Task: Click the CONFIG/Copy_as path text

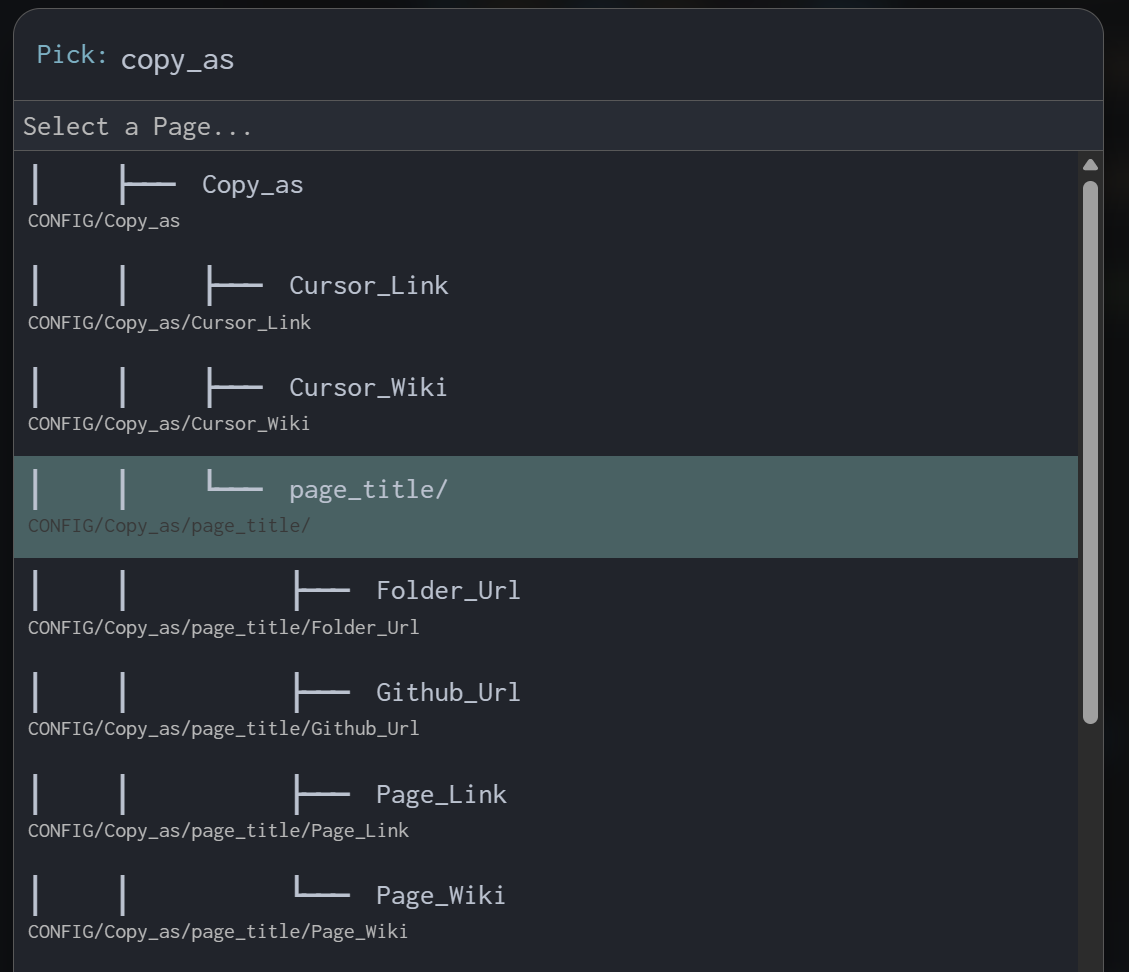Action: [x=104, y=221]
